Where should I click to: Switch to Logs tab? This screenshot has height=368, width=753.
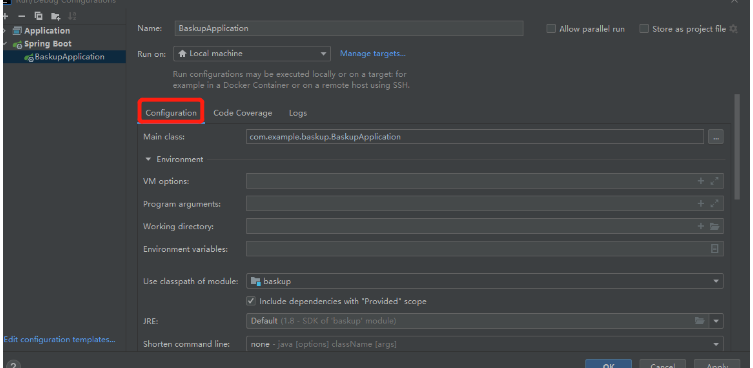pos(298,113)
